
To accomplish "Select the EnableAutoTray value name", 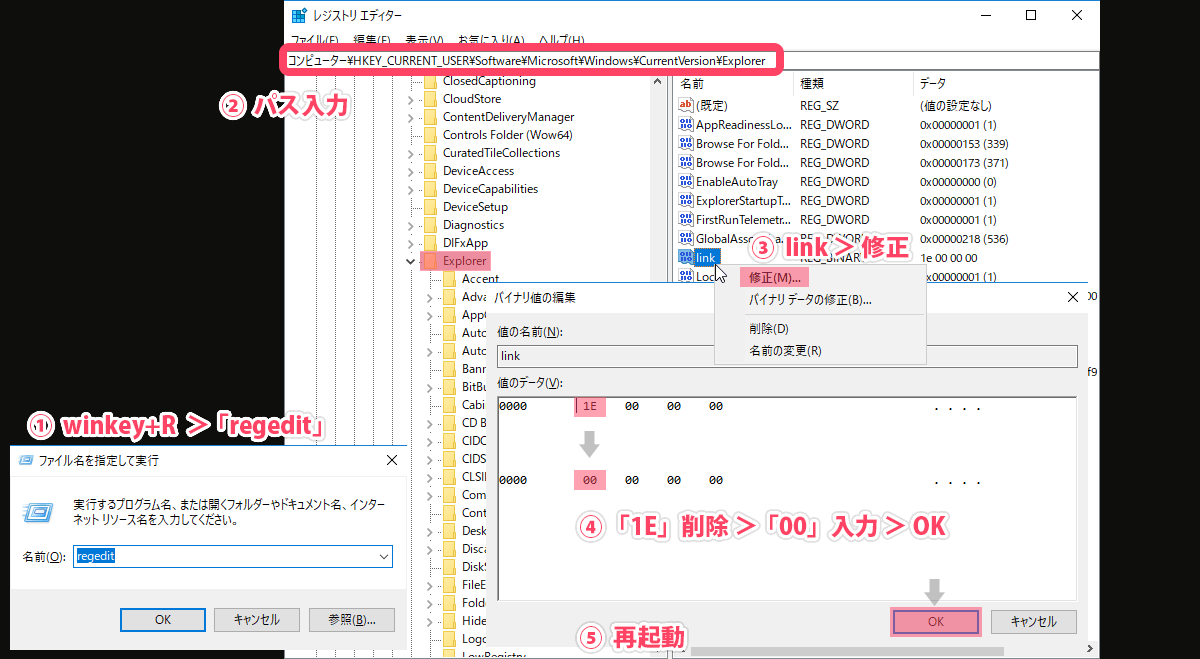I will (736, 182).
